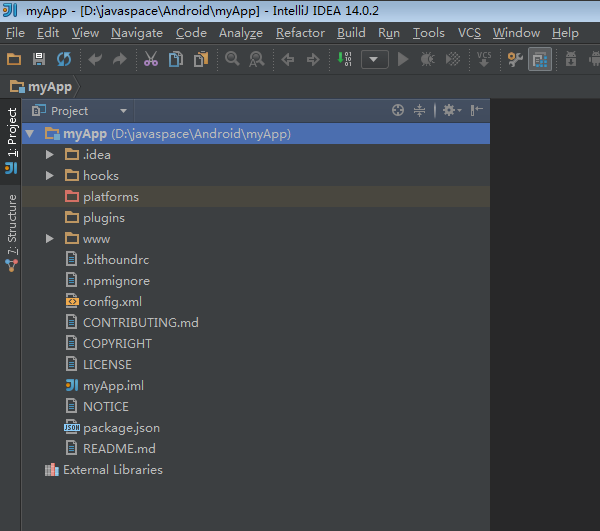Open Project Structure icon
Image resolution: width=600 pixels, height=531 pixels.
tap(540, 59)
